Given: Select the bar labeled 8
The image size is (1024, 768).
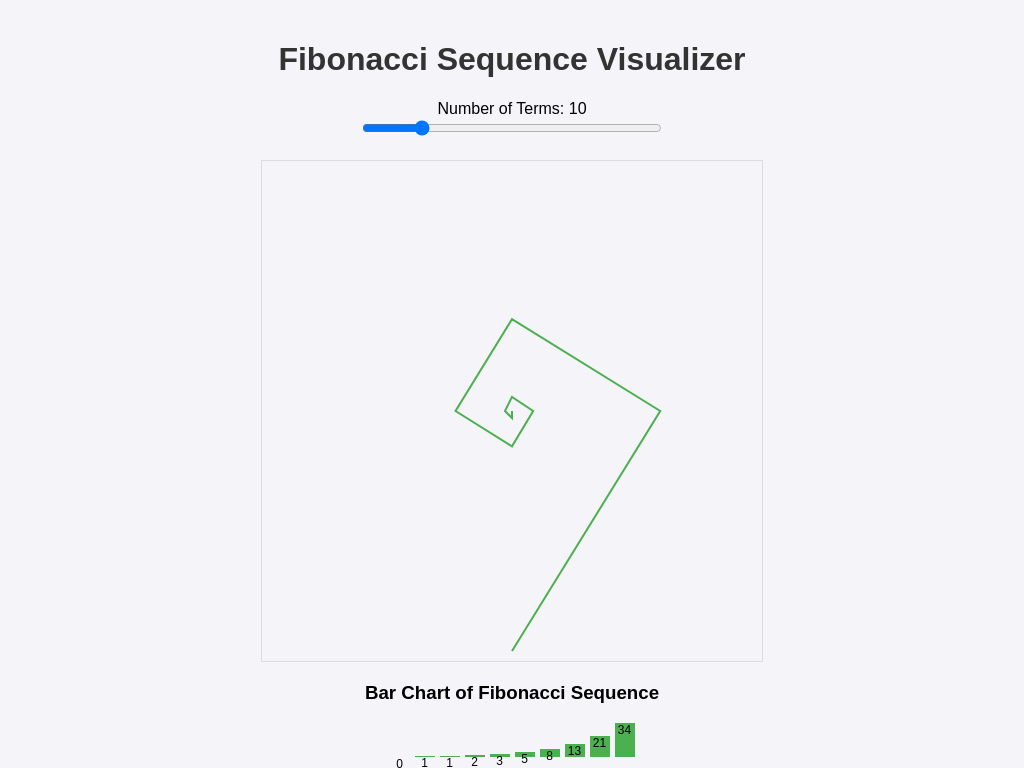Looking at the screenshot, I should tap(549, 753).
